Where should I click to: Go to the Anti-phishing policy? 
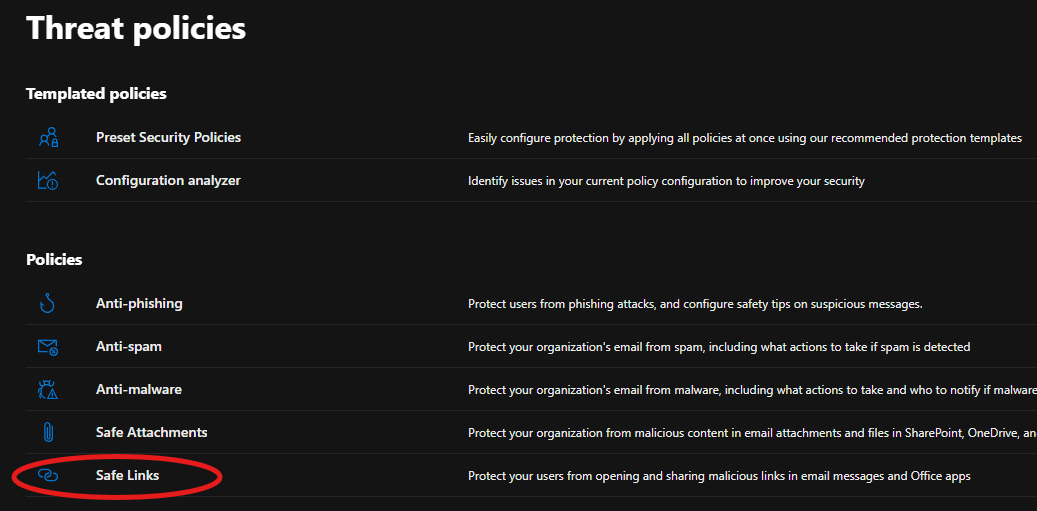click(x=139, y=303)
